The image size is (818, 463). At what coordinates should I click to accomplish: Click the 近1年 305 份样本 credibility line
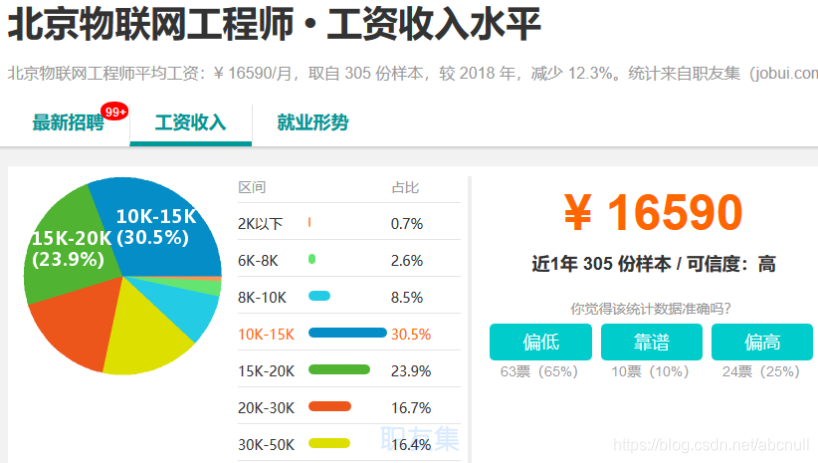pos(654,264)
